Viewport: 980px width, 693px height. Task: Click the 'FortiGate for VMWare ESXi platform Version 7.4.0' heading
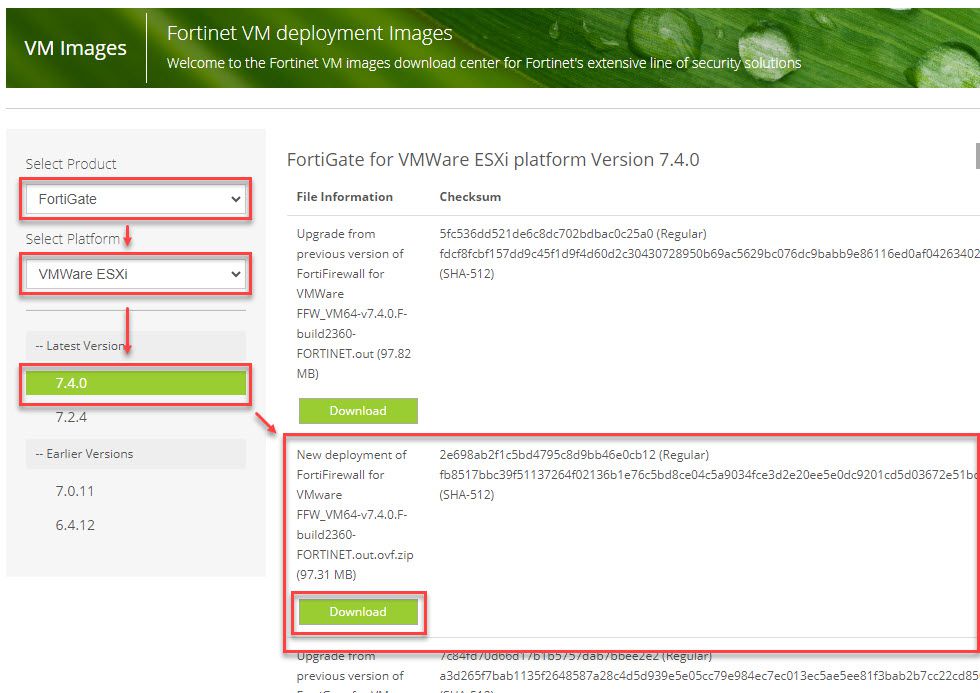tap(492, 160)
